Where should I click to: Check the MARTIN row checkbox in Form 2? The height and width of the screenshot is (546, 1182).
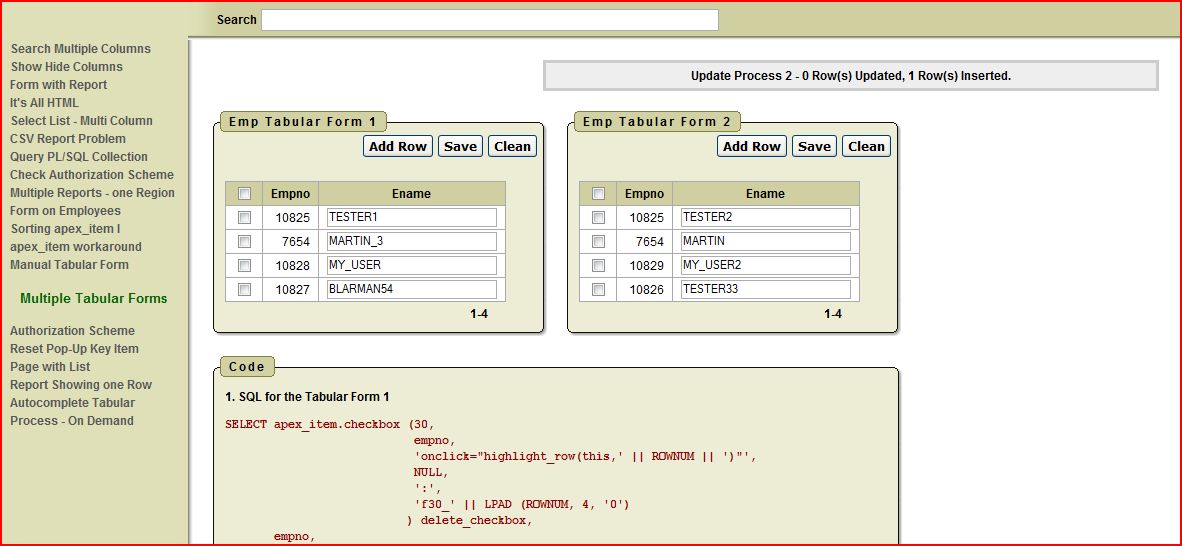pos(598,241)
